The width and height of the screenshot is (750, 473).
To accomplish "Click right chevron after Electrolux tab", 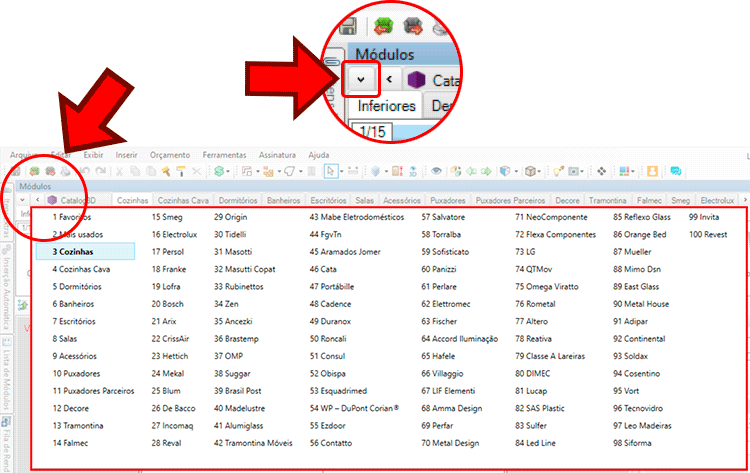I will coord(744,200).
